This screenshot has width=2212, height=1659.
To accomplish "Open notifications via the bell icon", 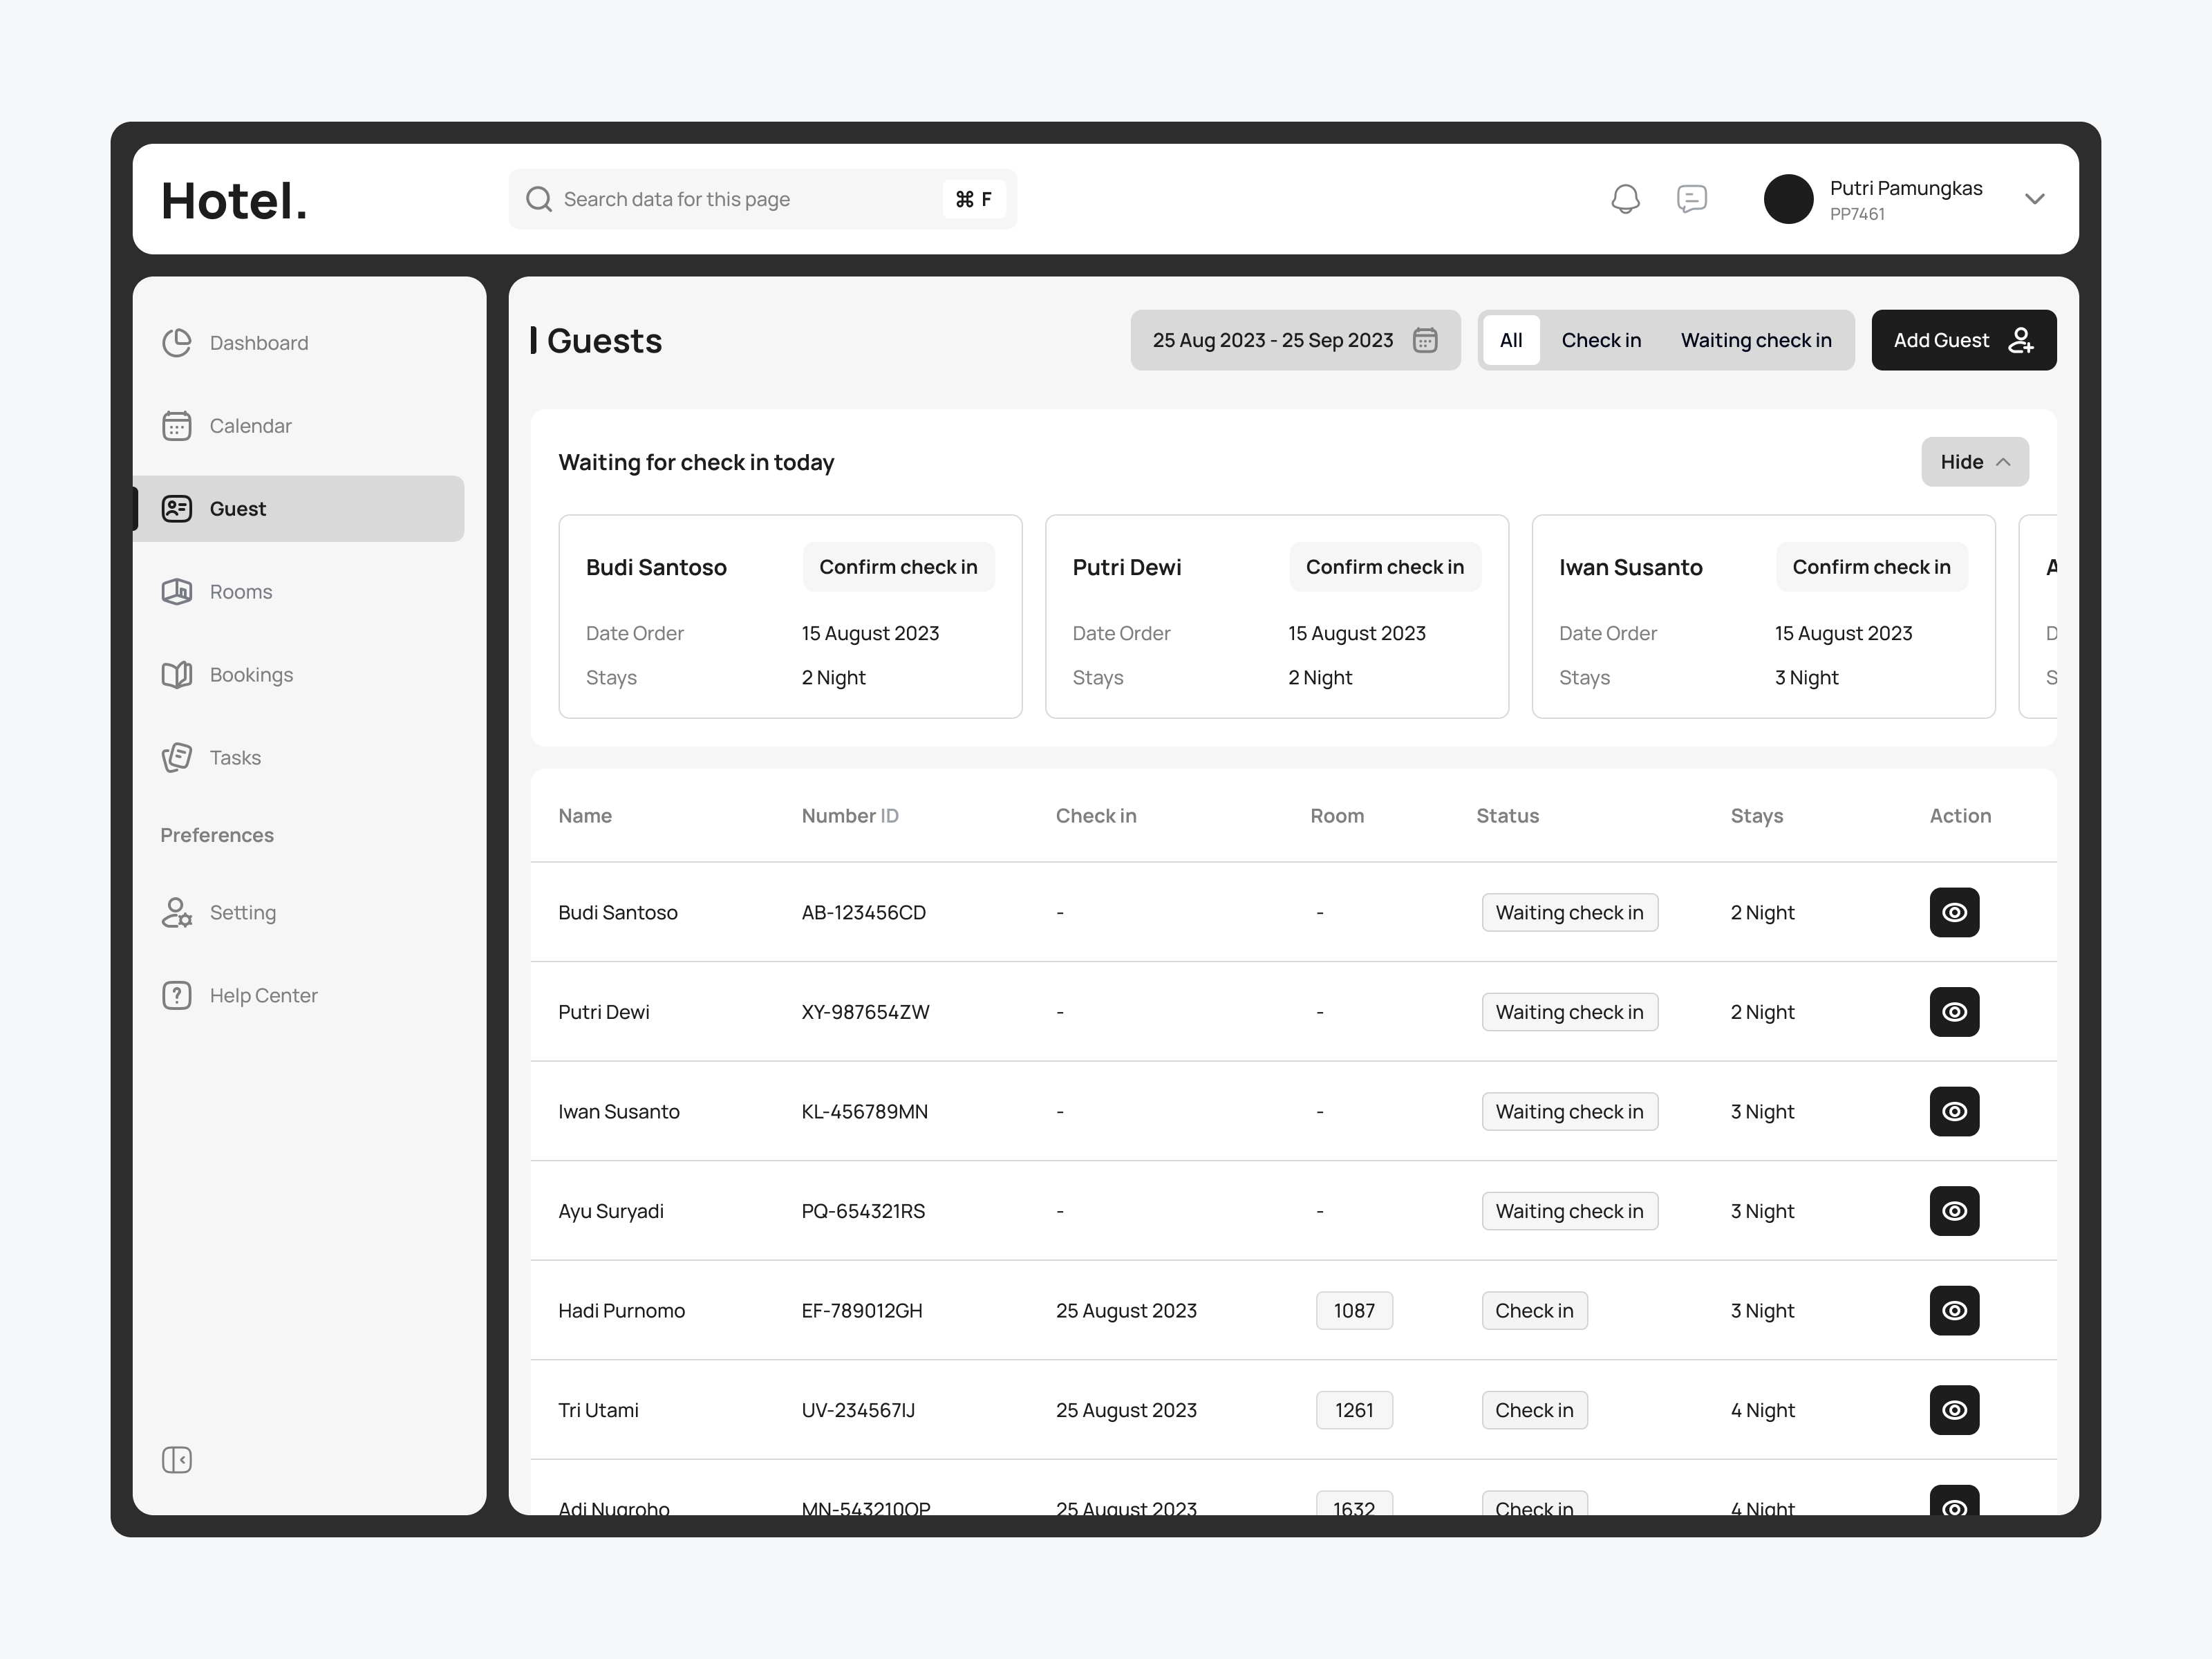I will 1626,198.
